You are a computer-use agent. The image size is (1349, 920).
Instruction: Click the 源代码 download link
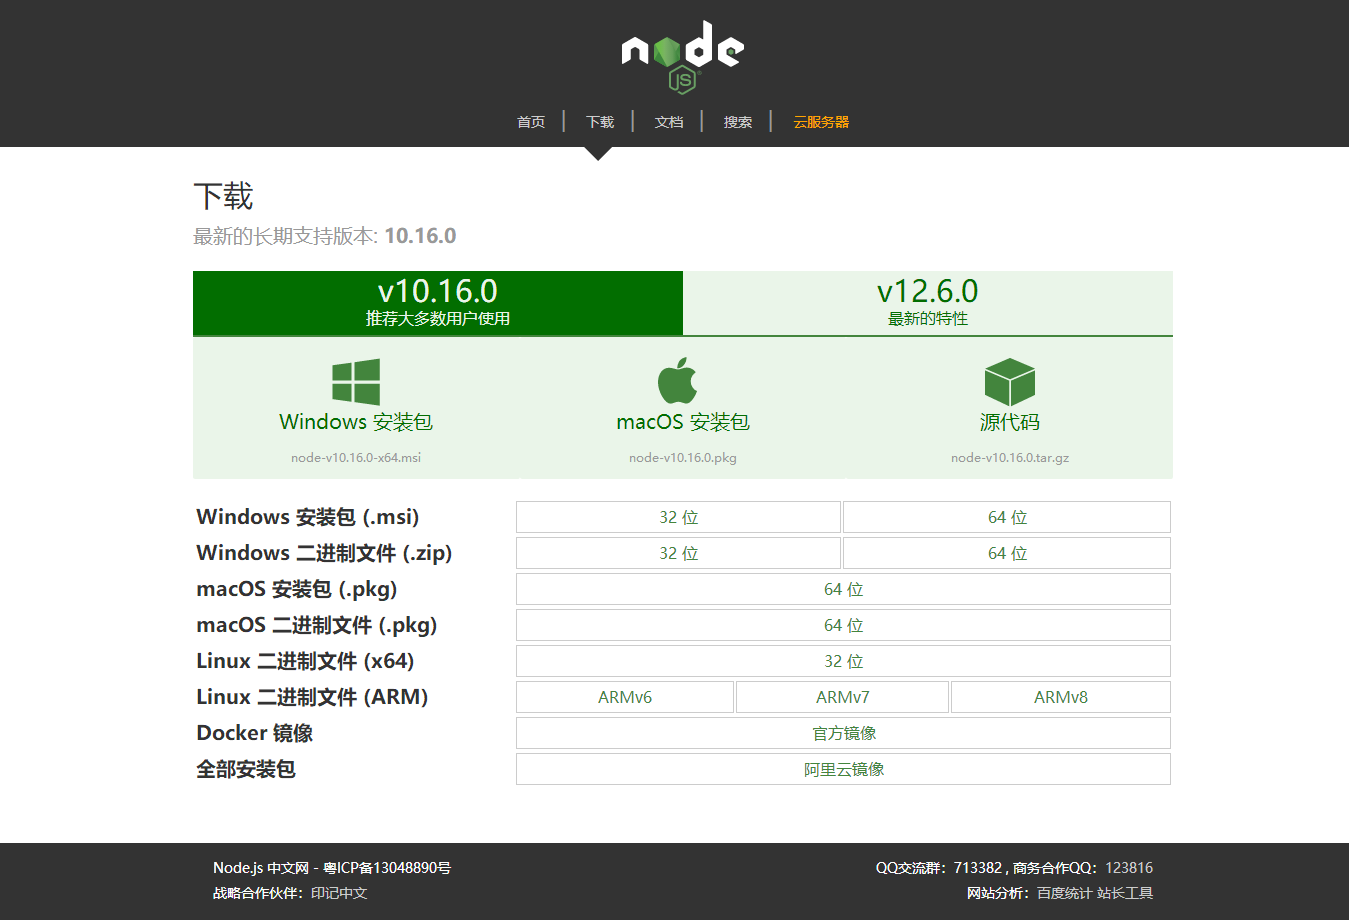(x=1010, y=422)
